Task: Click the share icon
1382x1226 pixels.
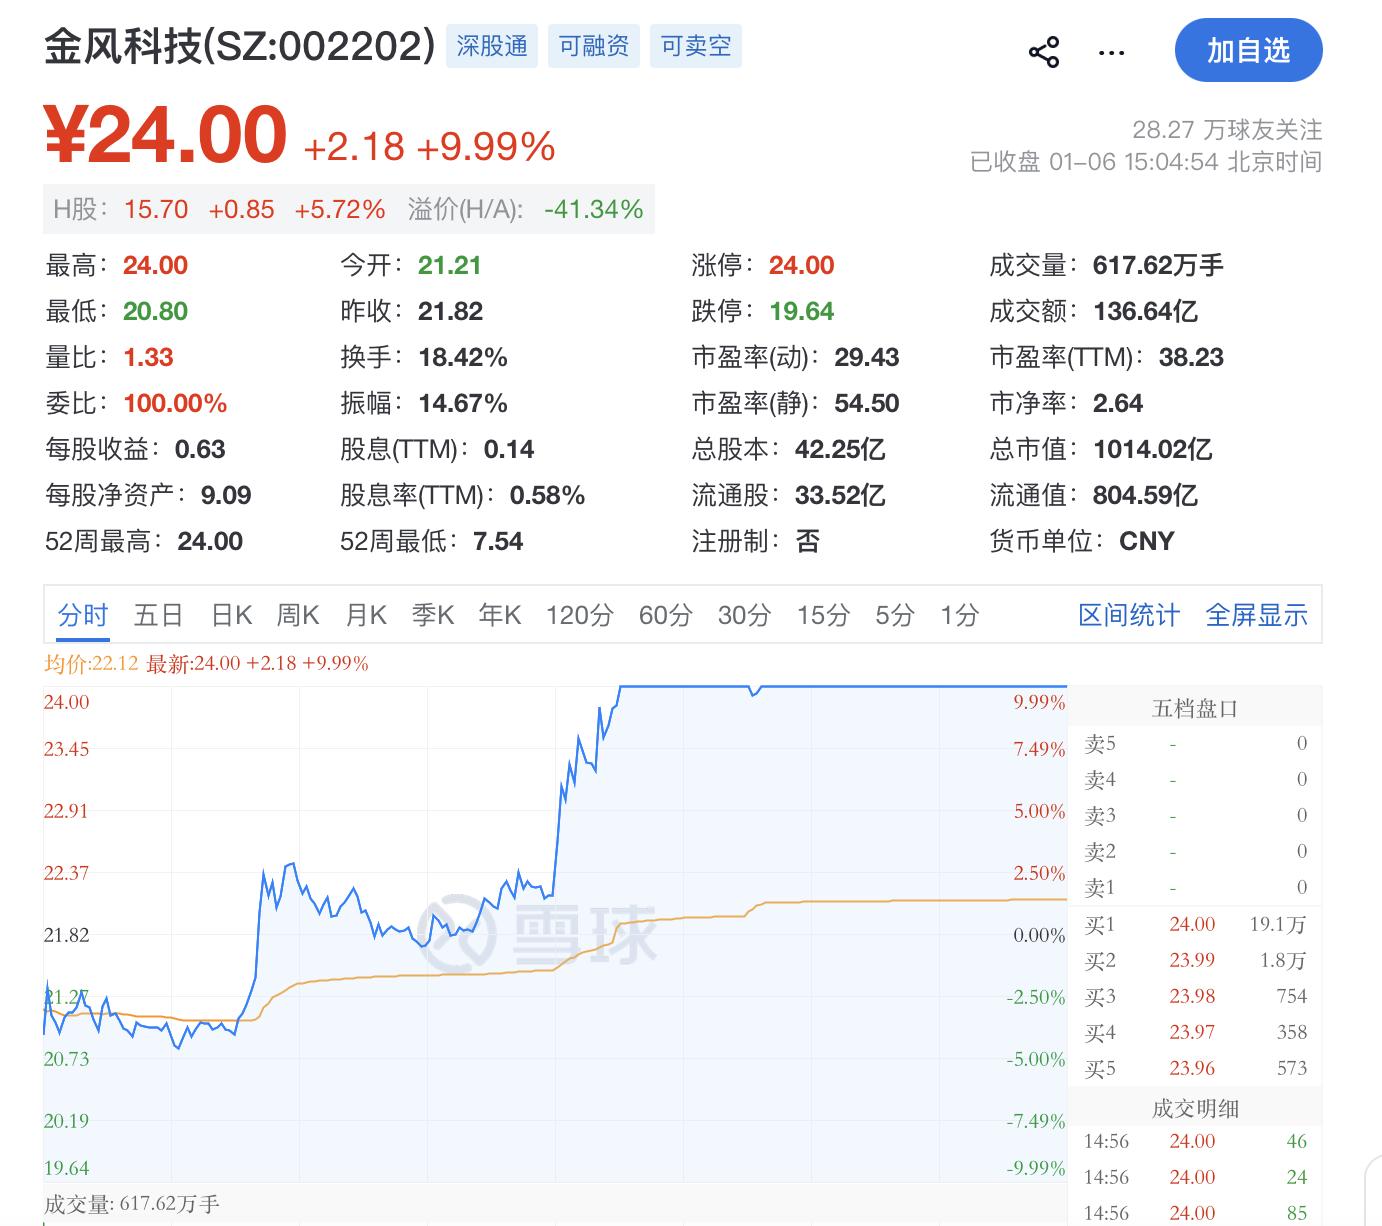Action: pyautogui.click(x=1044, y=52)
